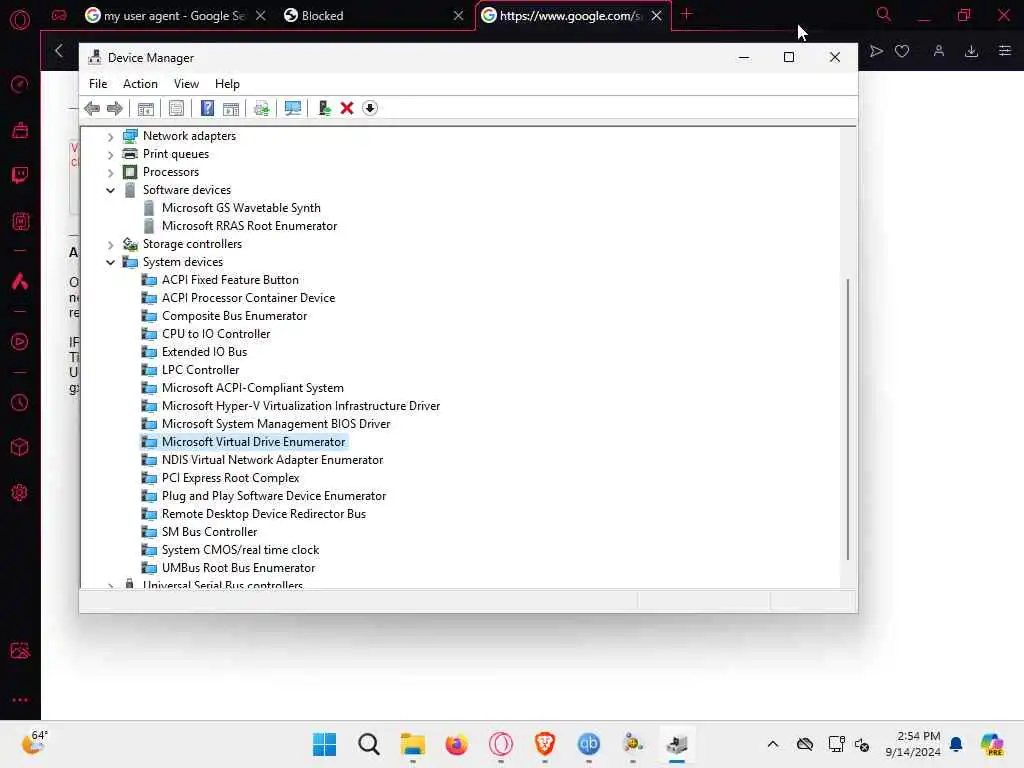Open Firefox from the taskbar

(x=456, y=744)
